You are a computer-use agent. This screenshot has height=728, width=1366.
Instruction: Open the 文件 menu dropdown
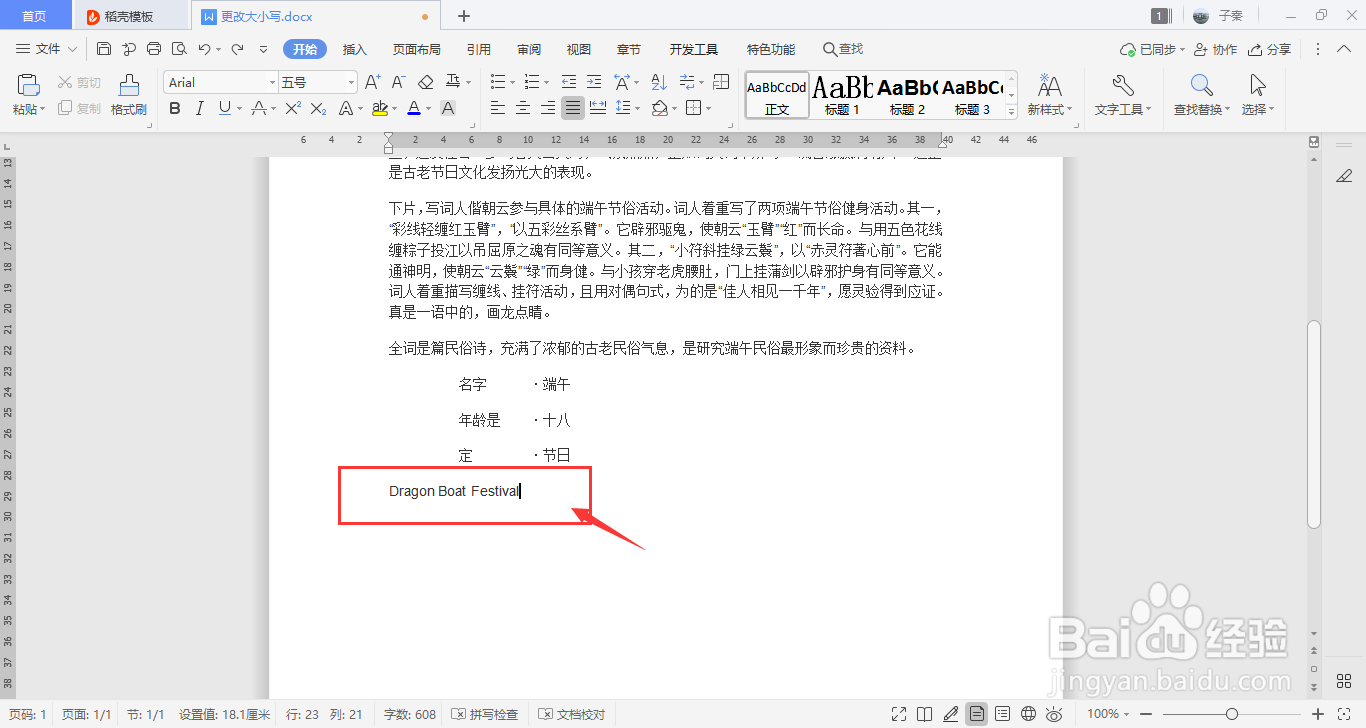pyautogui.click(x=47, y=49)
